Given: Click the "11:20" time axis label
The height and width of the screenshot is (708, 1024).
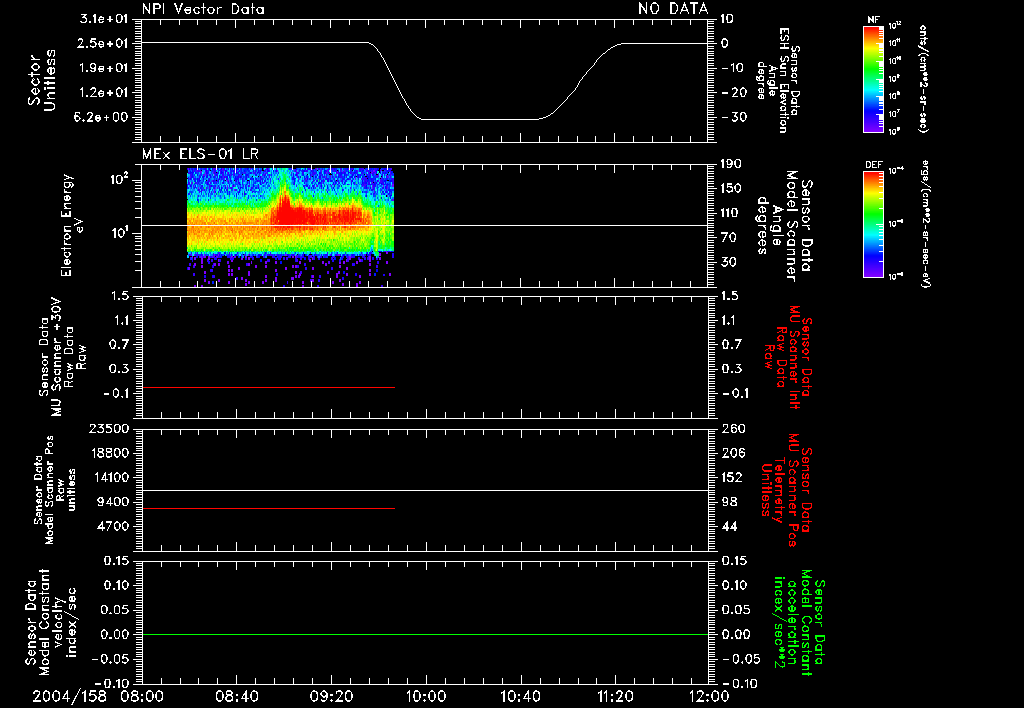Looking at the screenshot, I should pos(615,696).
